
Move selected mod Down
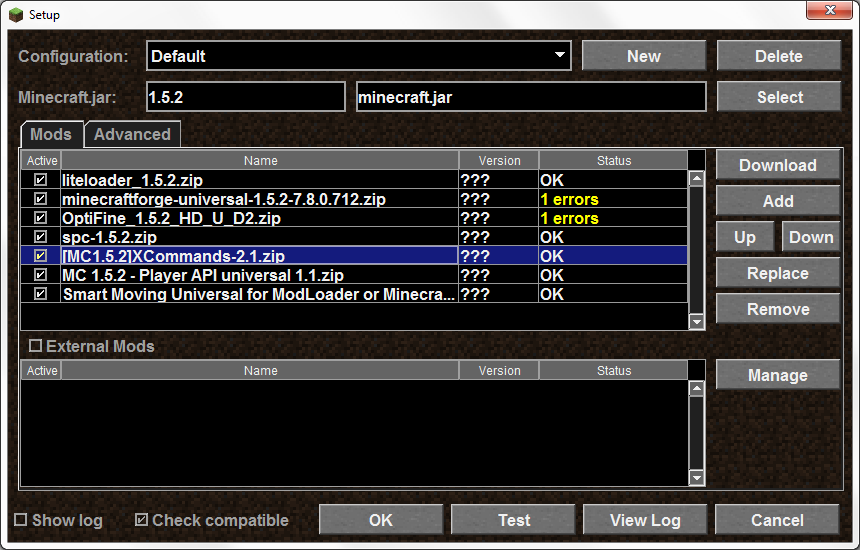click(811, 237)
